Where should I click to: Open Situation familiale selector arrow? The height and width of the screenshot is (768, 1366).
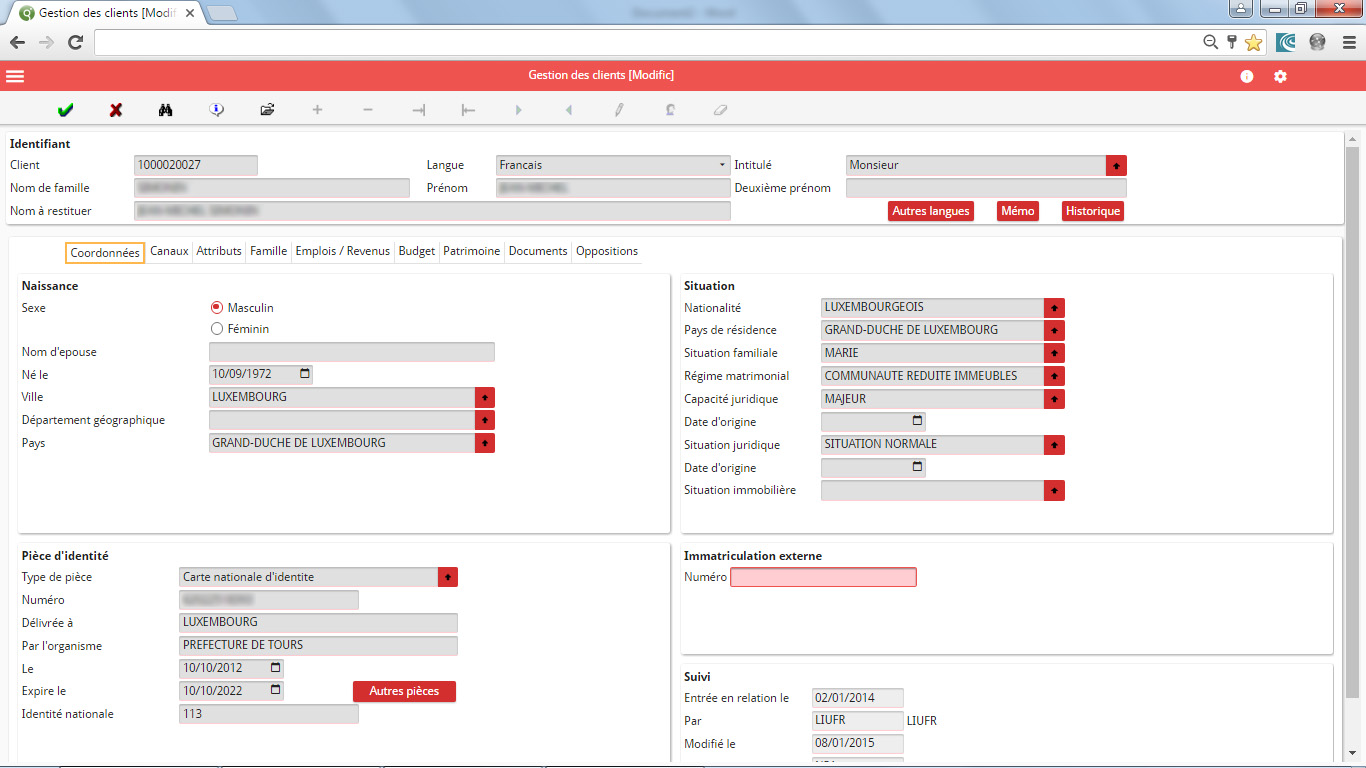point(1055,353)
